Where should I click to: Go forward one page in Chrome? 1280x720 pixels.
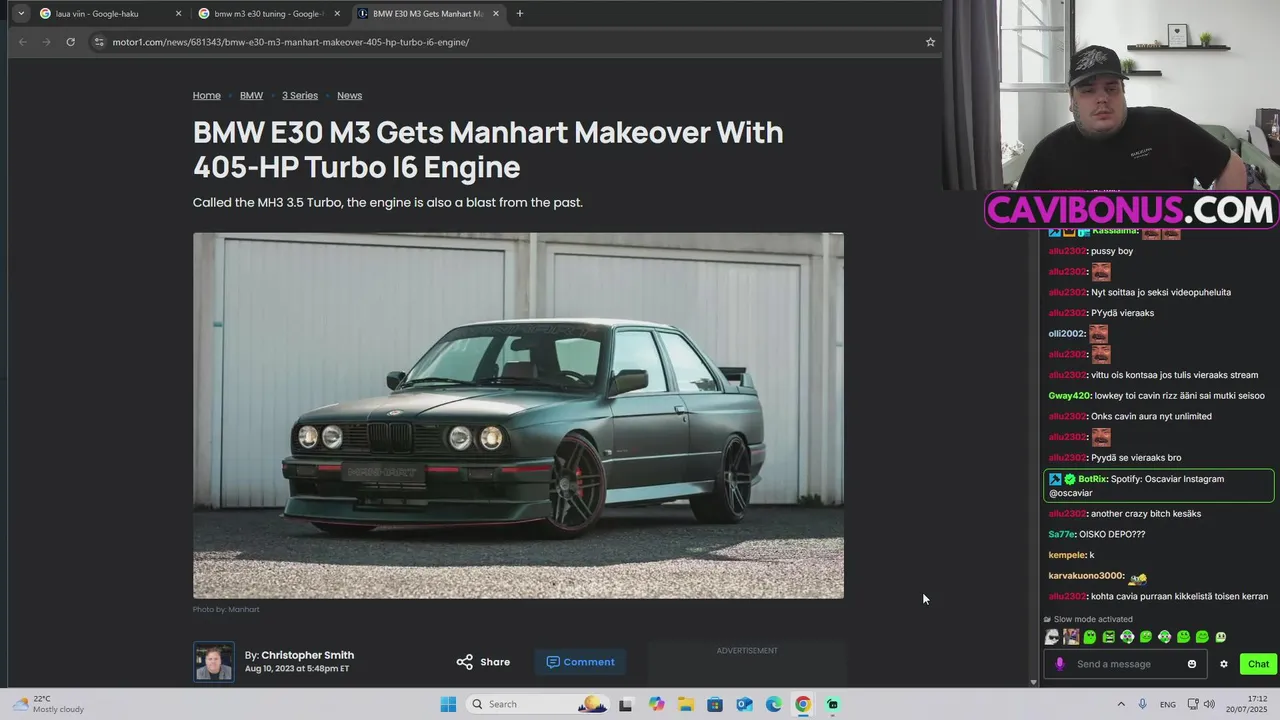click(x=46, y=42)
